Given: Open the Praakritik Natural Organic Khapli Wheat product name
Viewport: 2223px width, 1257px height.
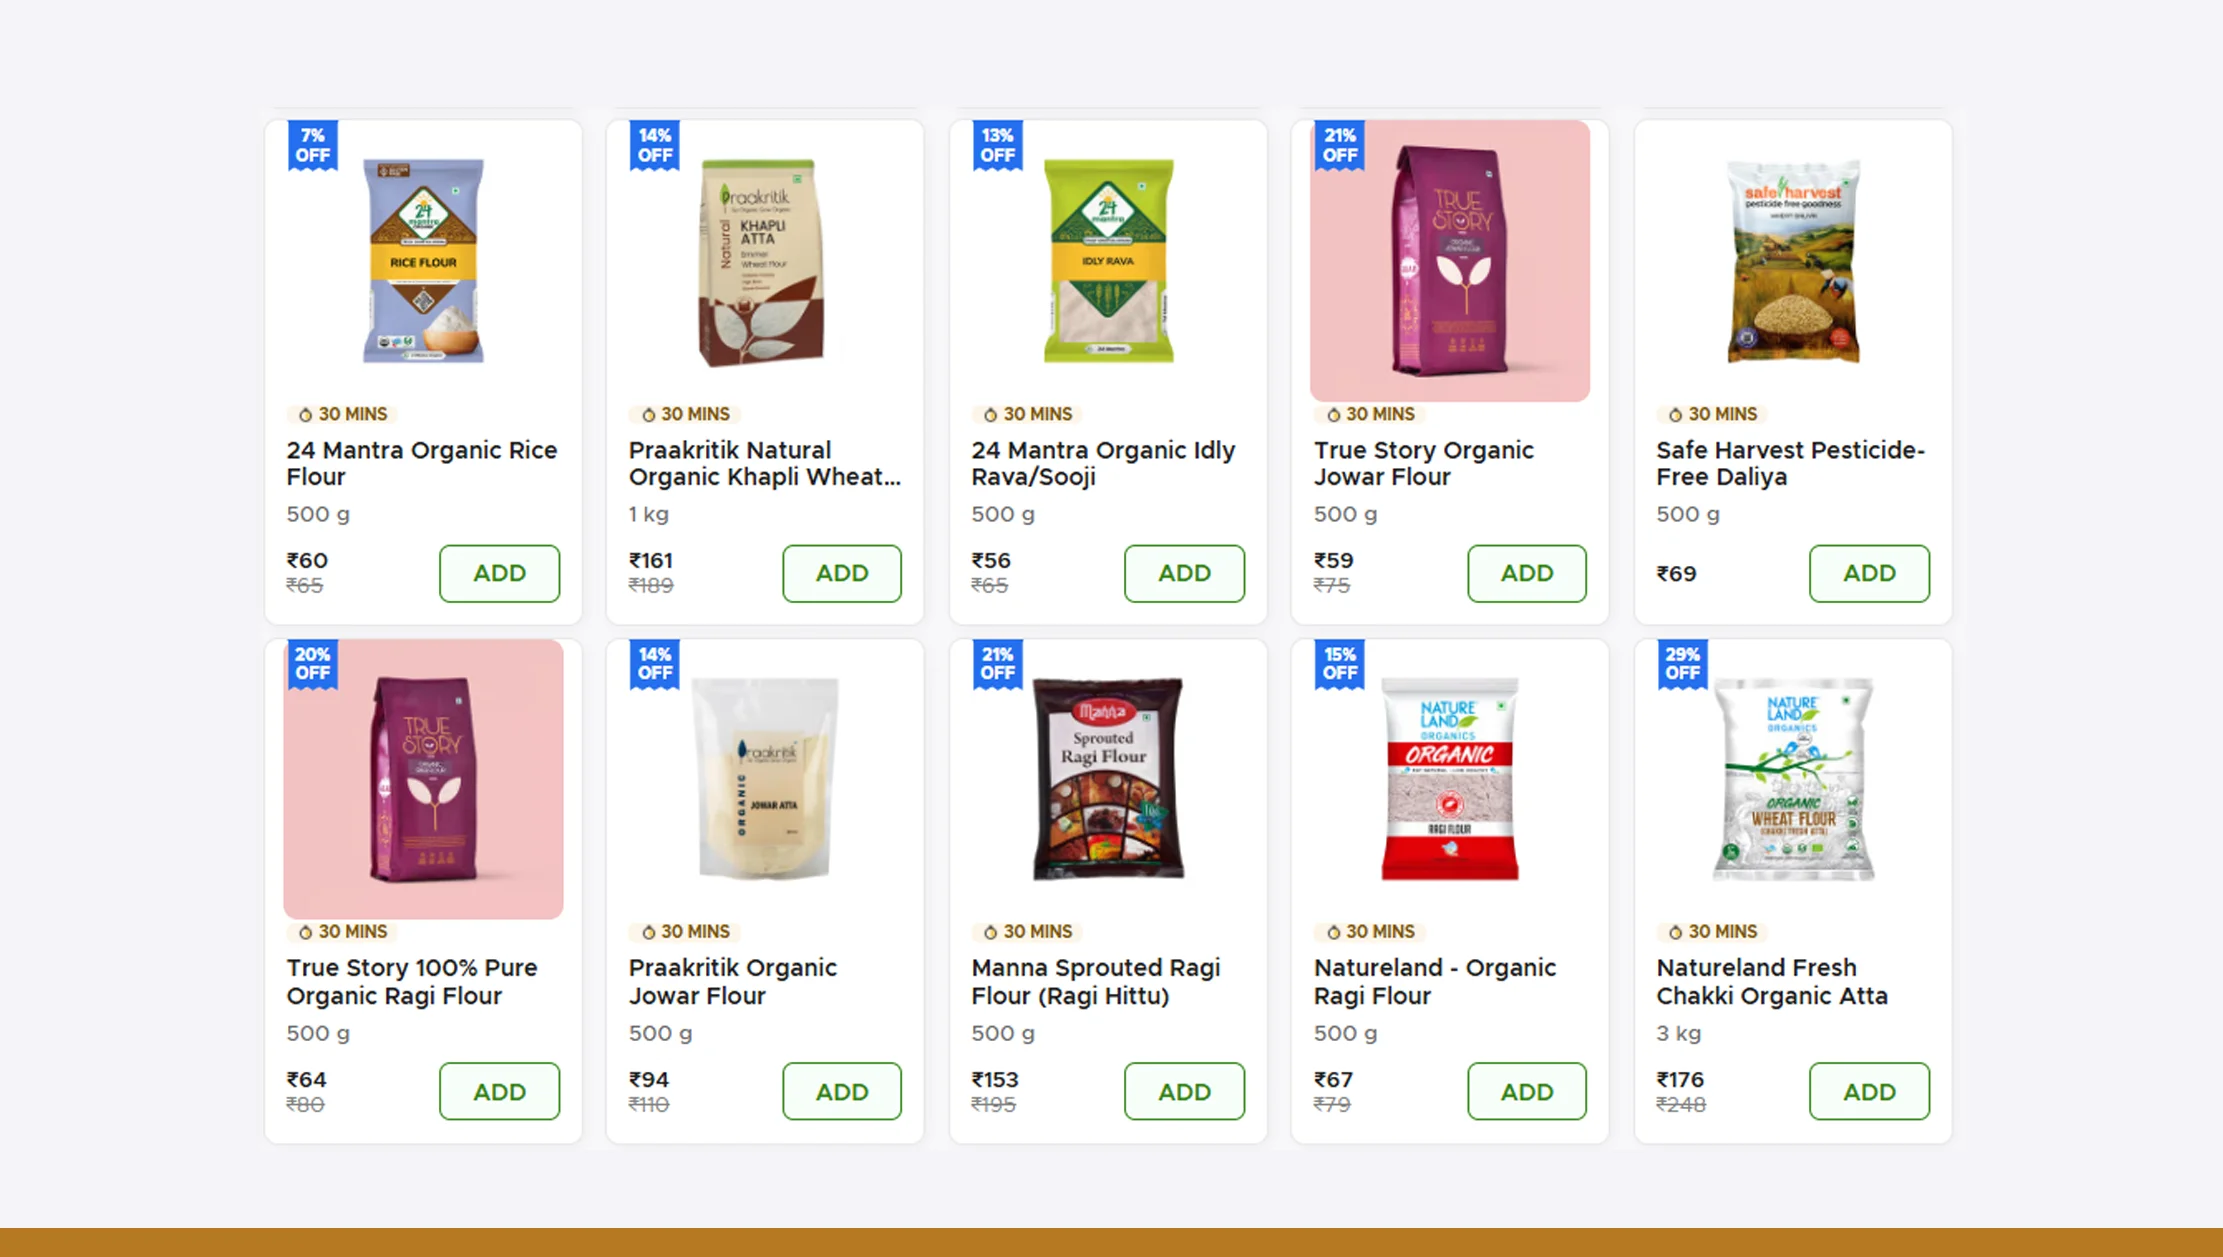Looking at the screenshot, I should pos(764,463).
